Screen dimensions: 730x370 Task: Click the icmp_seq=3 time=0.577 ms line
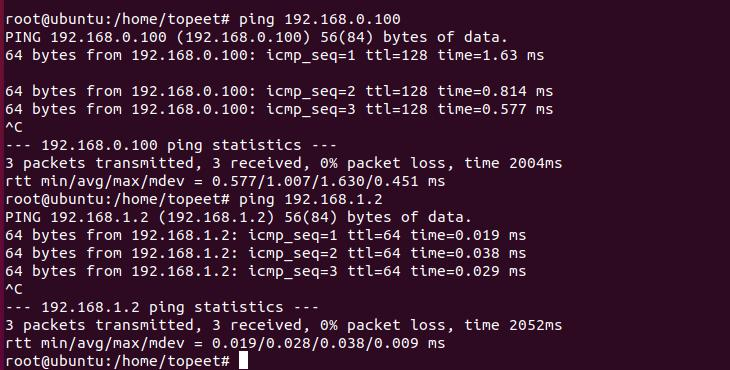(x=279, y=109)
